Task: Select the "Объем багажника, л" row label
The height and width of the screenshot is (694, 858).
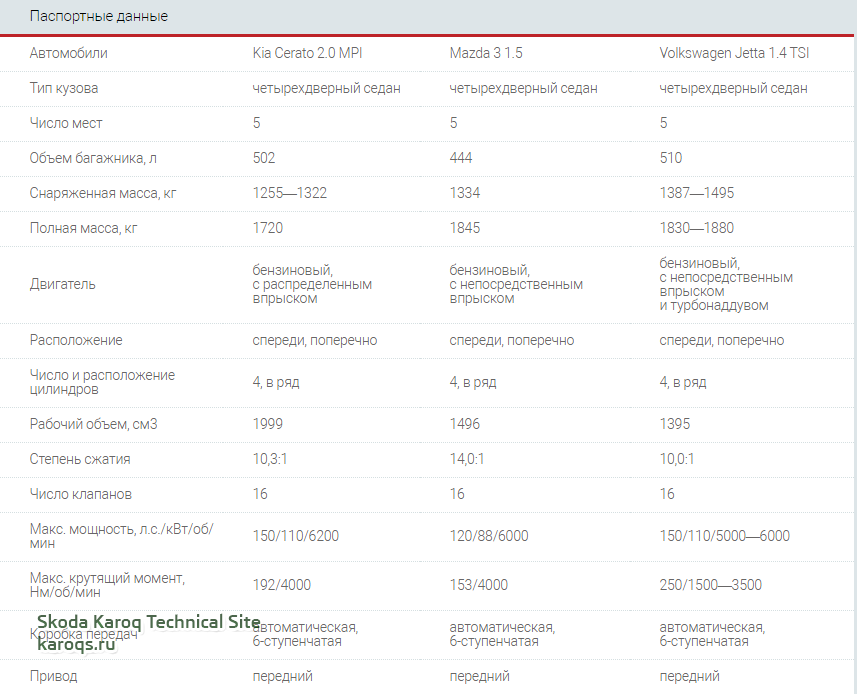Action: coord(93,158)
